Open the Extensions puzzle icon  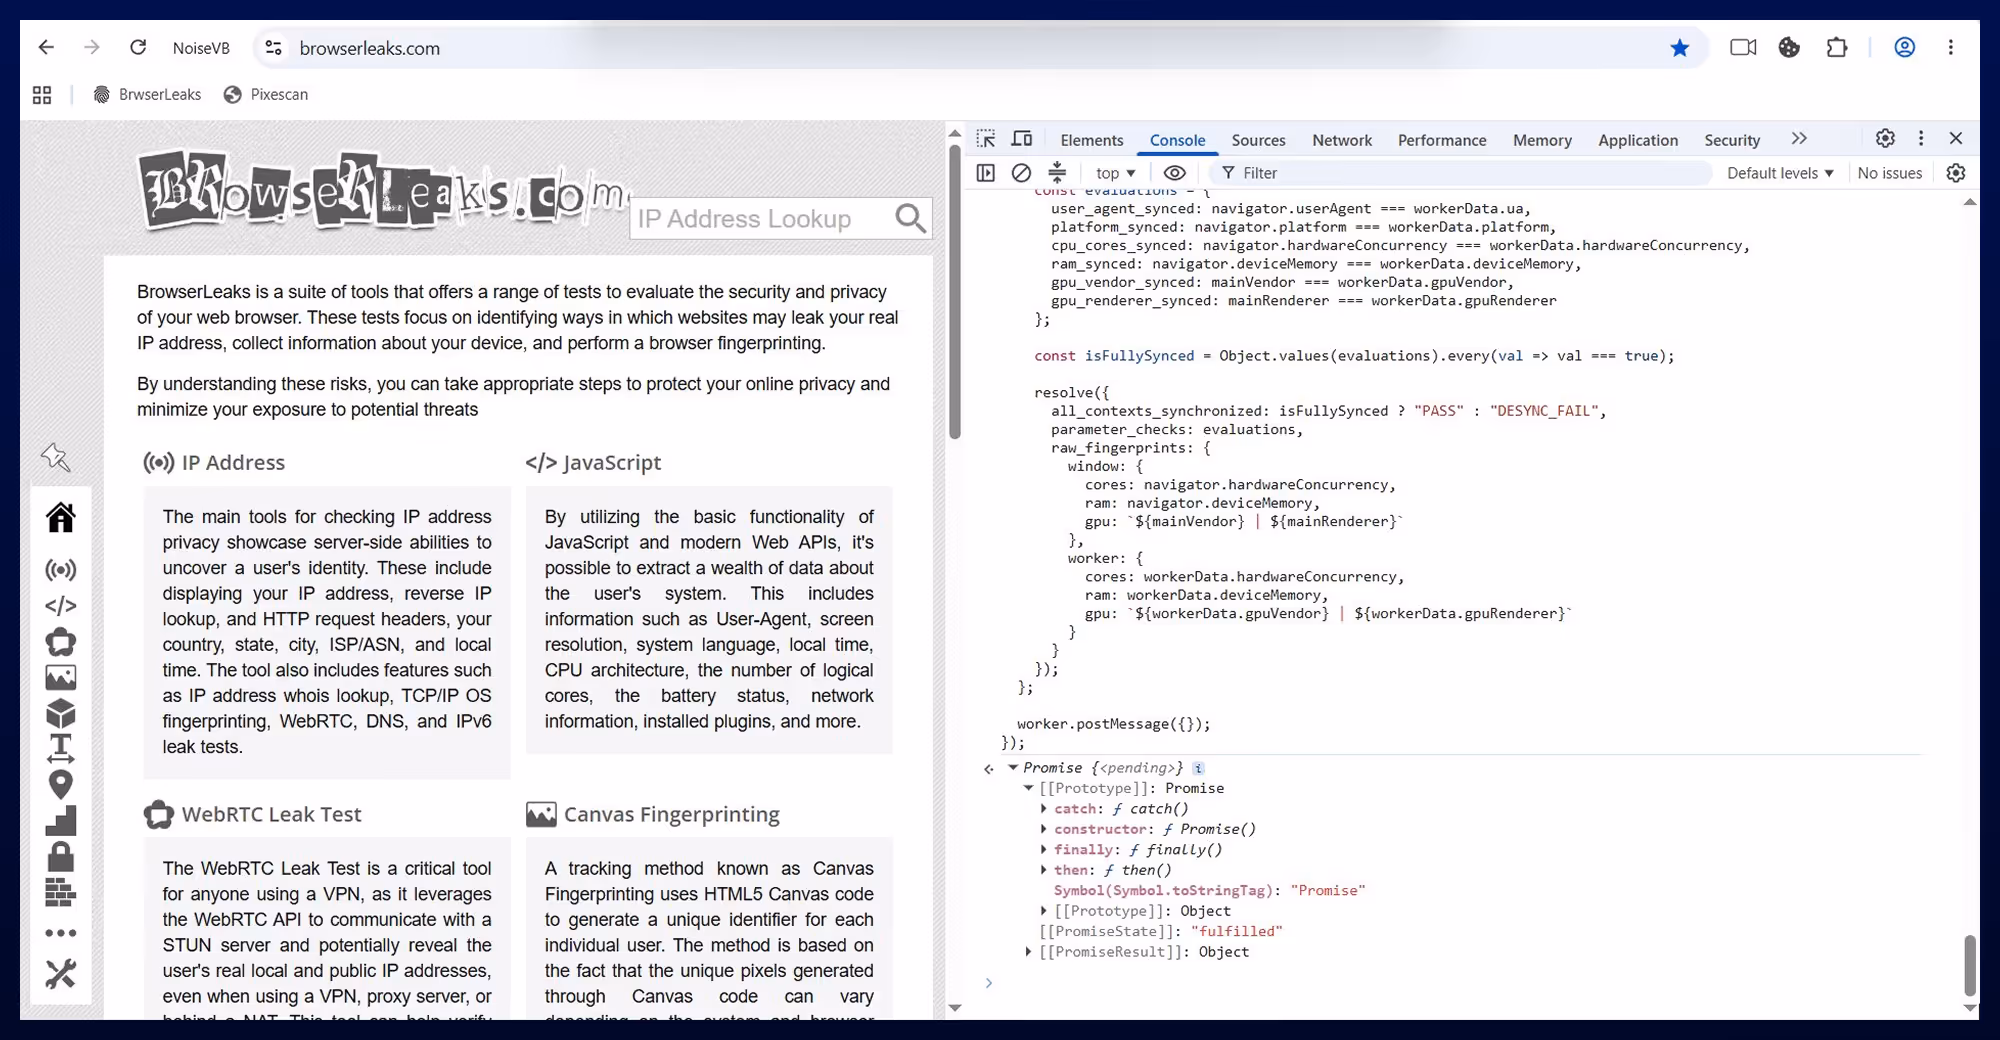coord(1837,47)
